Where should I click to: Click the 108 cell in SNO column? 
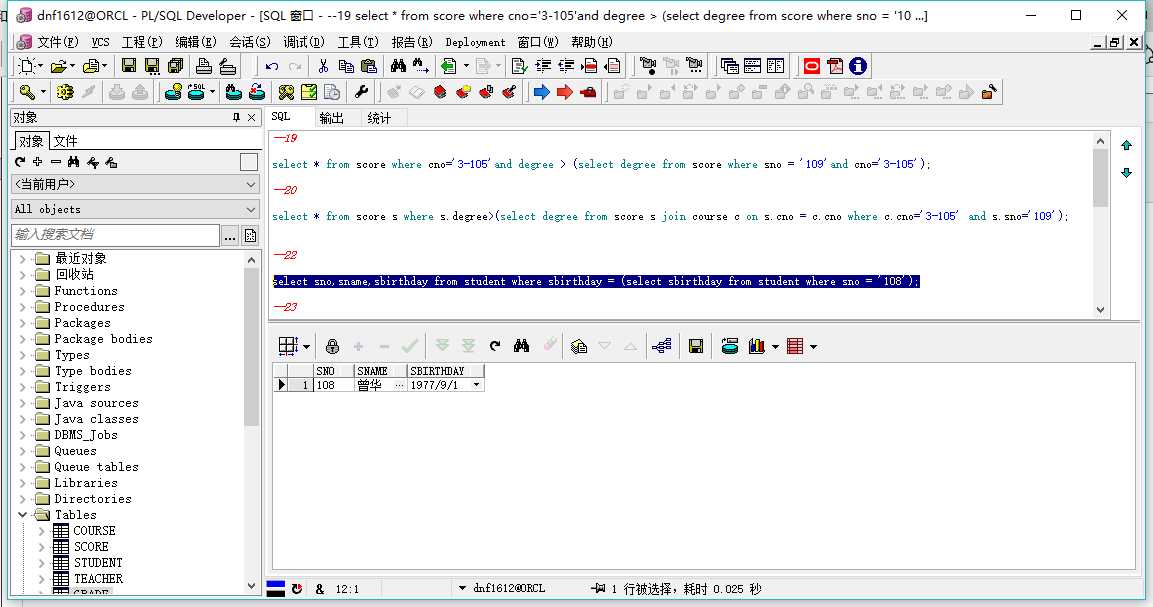(334, 385)
